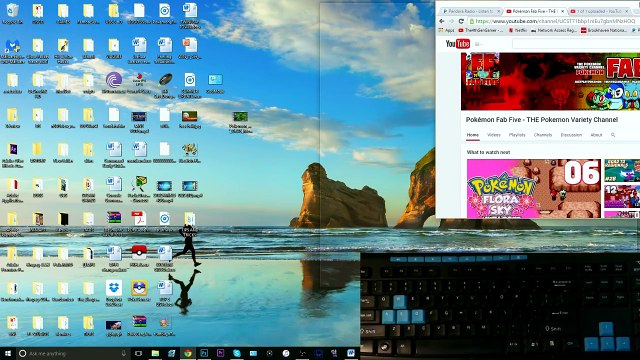Open Skype from the taskbar
This screenshot has height=360, width=640.
click(x=237, y=353)
